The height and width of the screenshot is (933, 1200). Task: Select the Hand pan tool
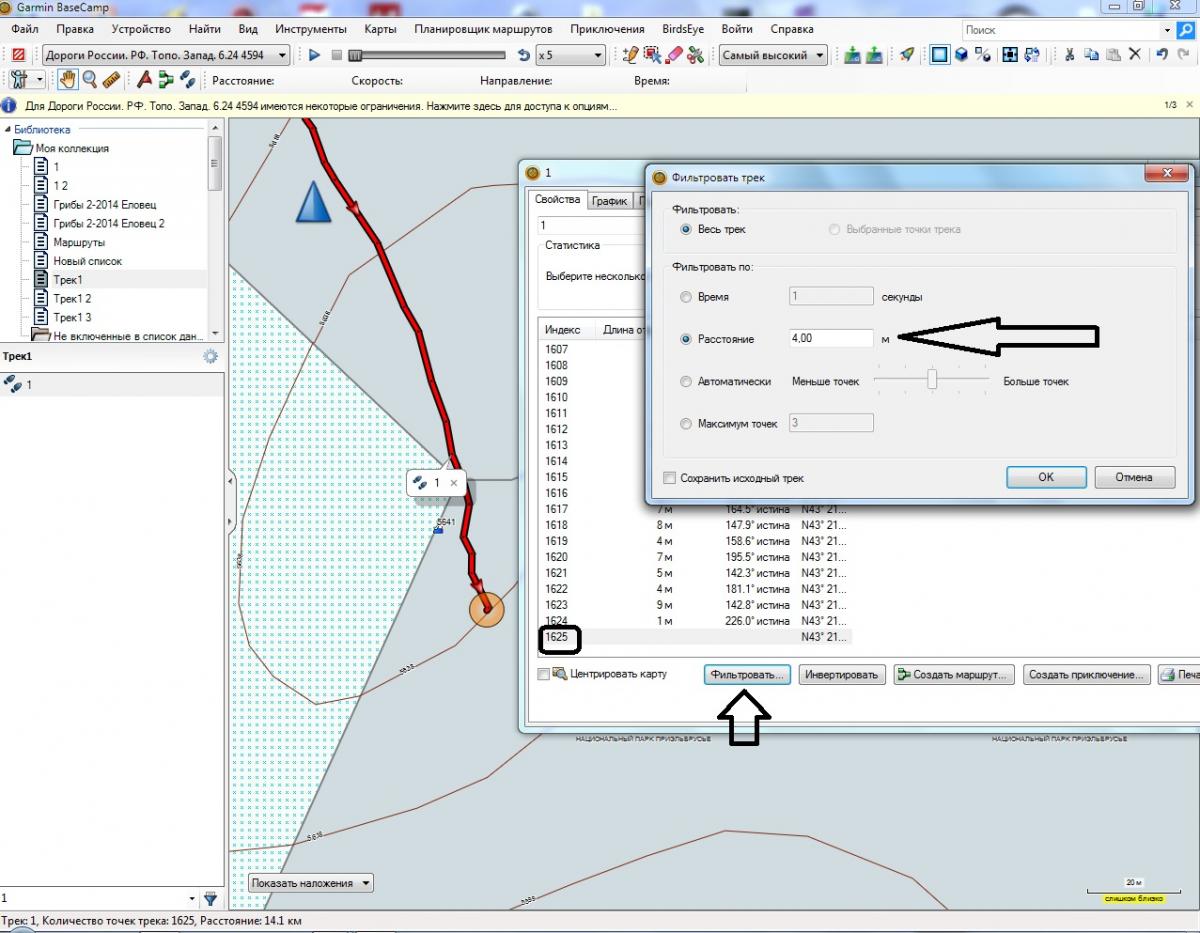point(70,80)
